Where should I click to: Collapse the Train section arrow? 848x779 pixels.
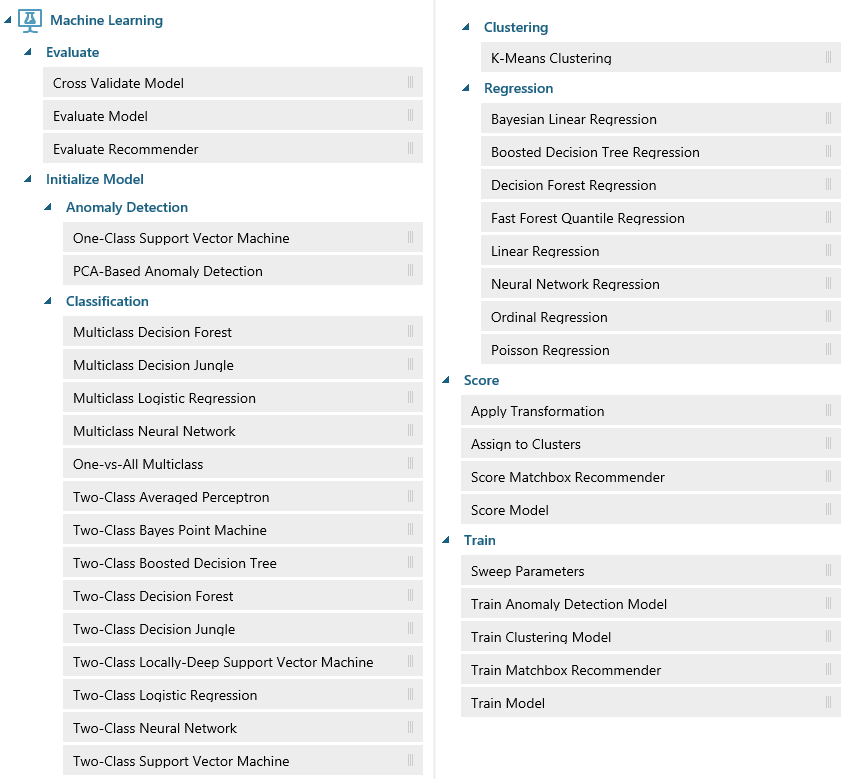click(446, 541)
